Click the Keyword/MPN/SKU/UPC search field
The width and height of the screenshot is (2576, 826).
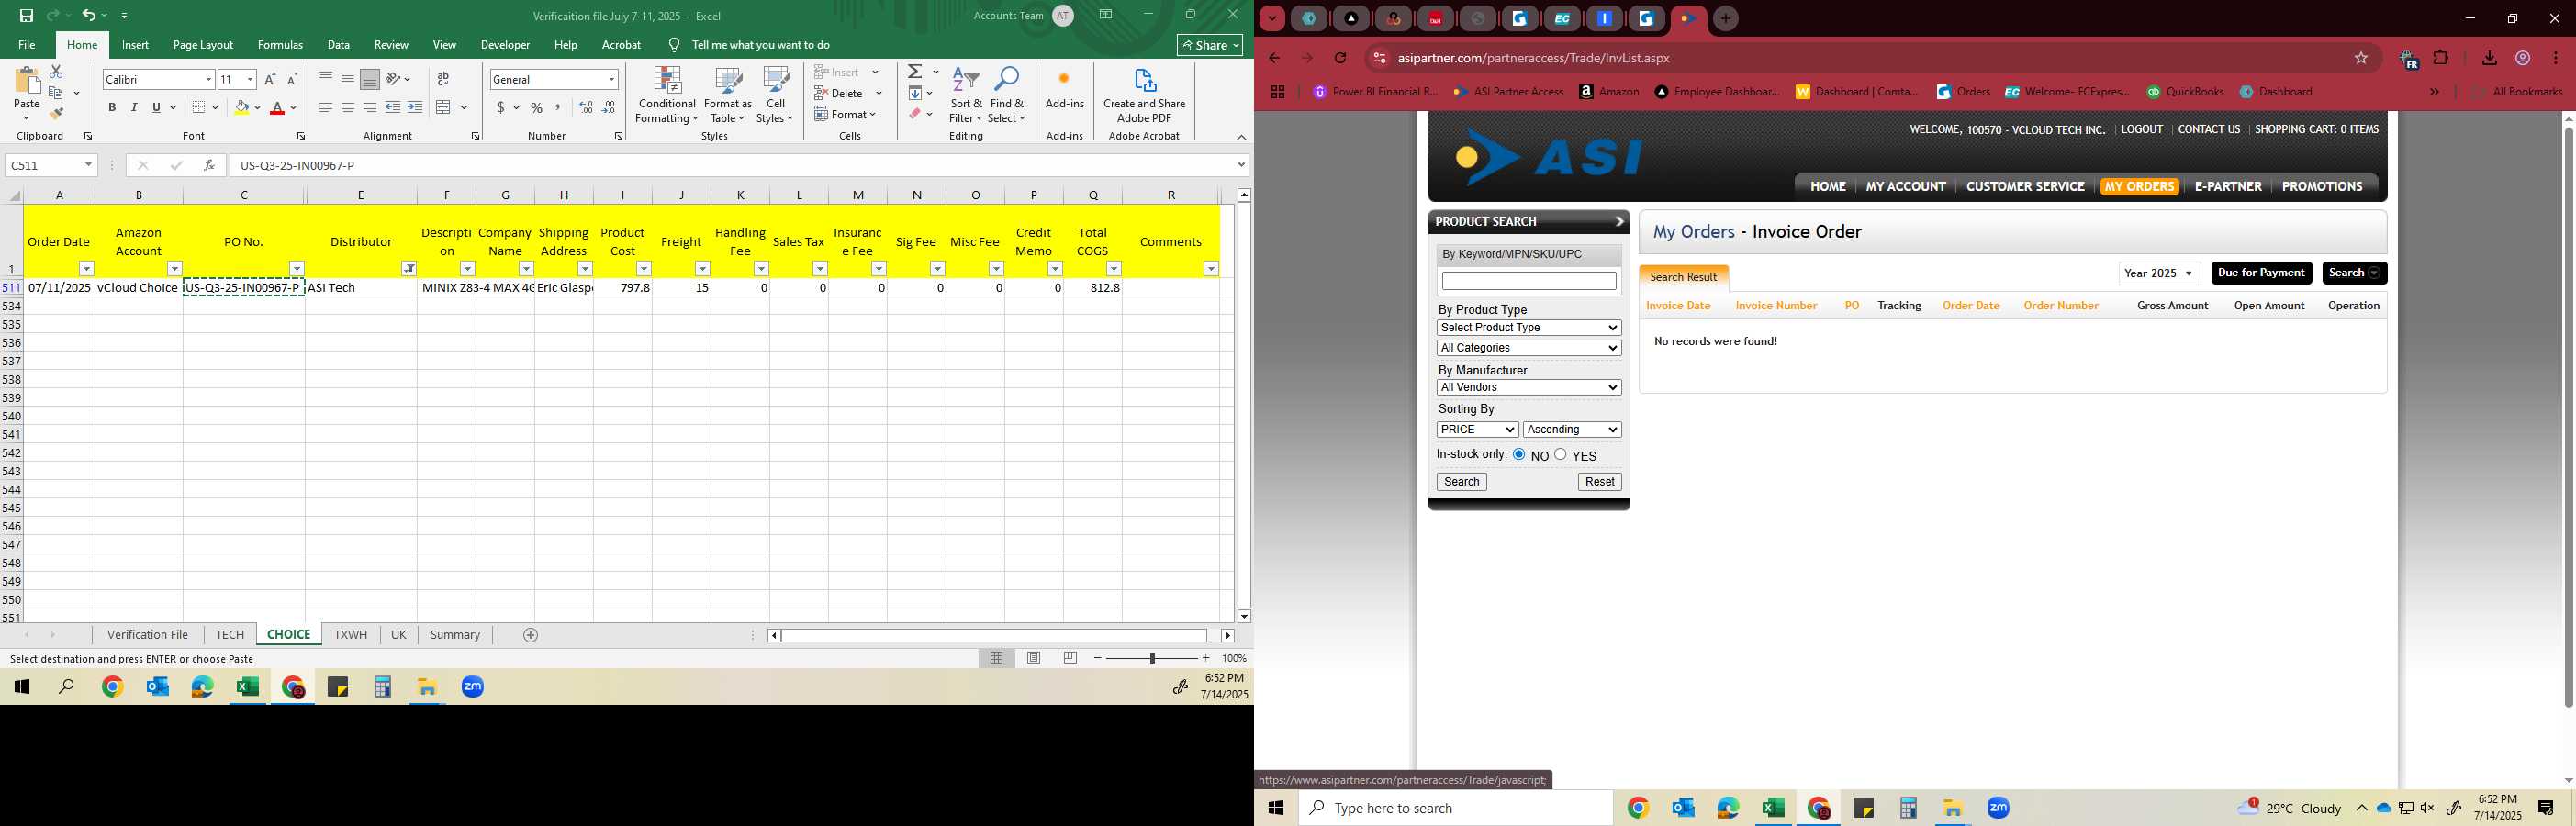tap(1528, 281)
